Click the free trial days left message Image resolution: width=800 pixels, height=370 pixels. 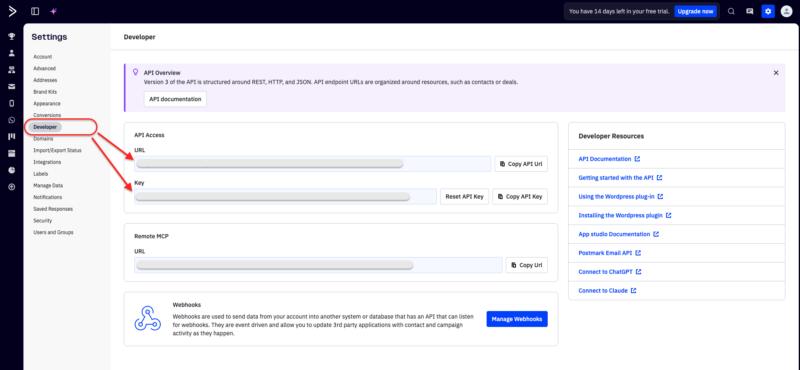click(x=619, y=11)
